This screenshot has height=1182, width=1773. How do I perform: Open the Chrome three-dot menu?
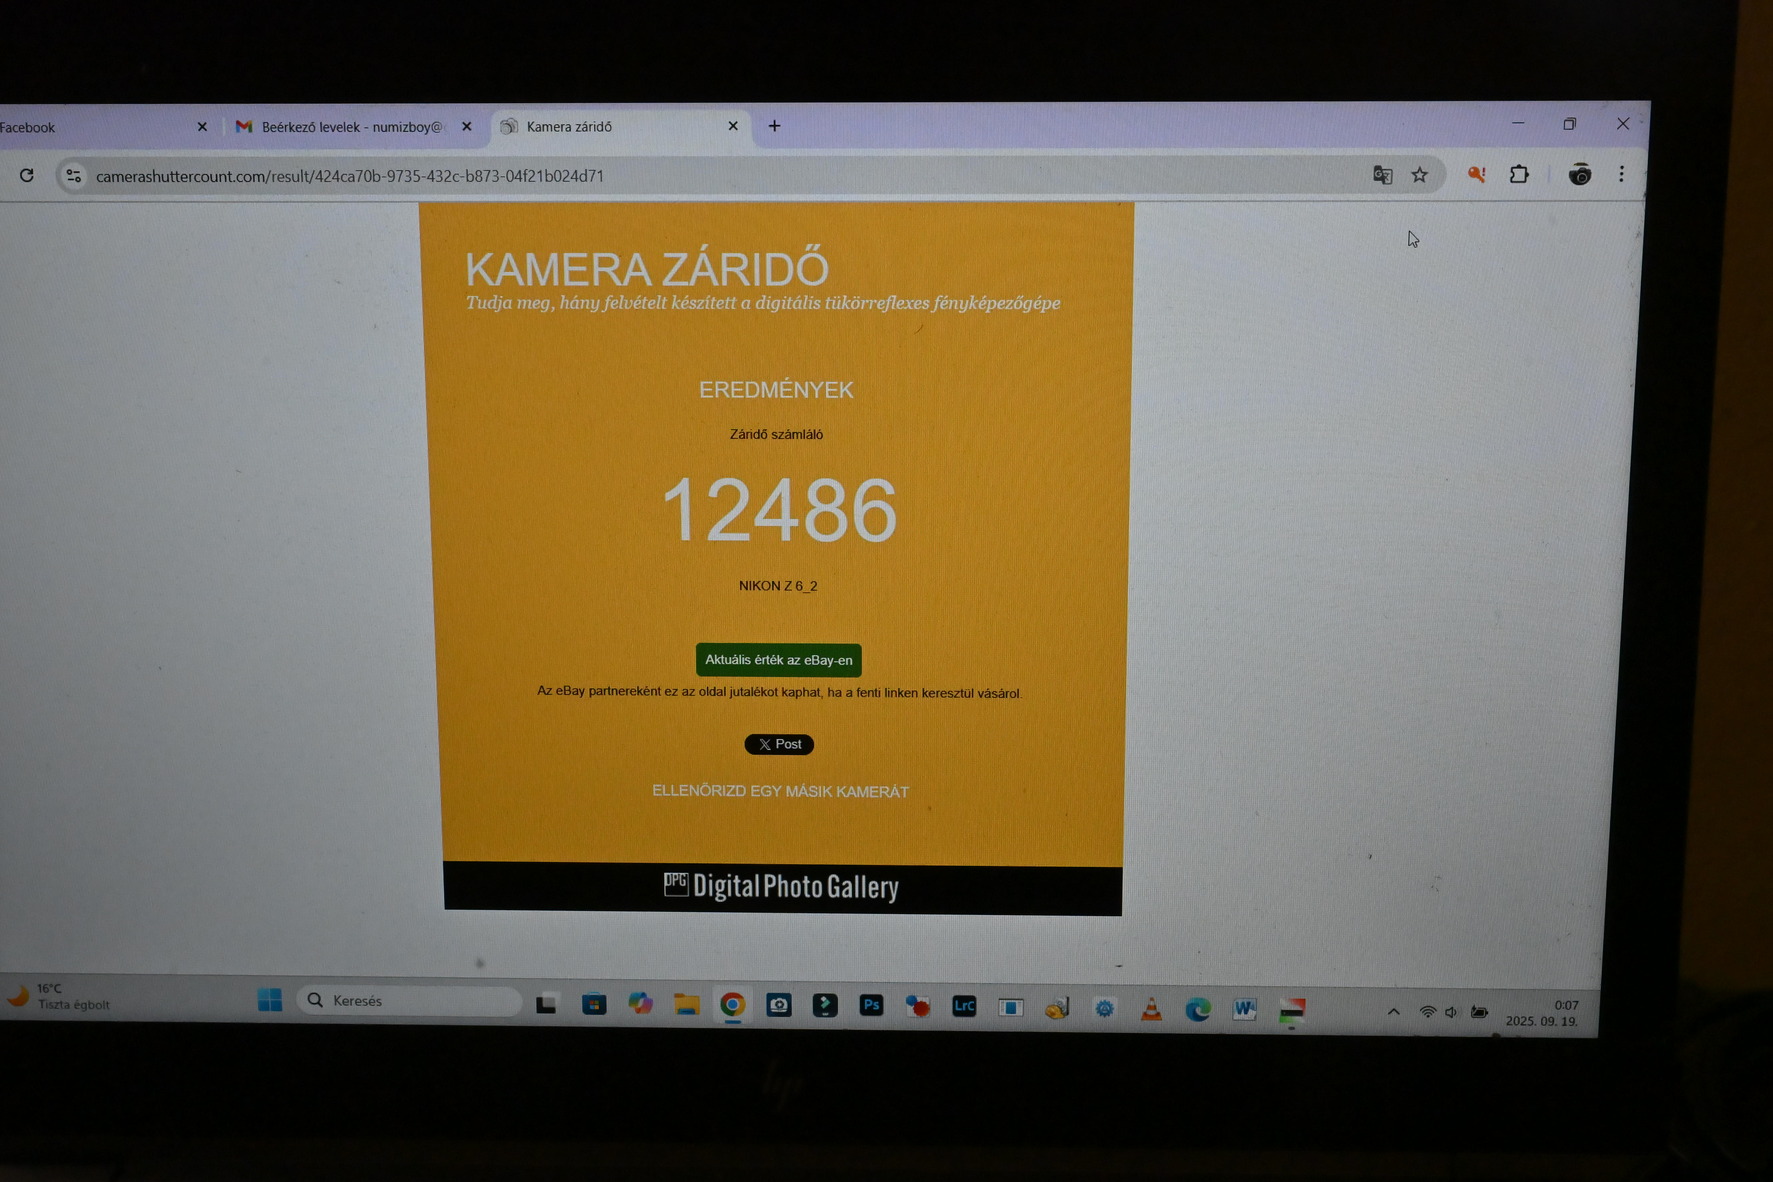coord(1622,174)
